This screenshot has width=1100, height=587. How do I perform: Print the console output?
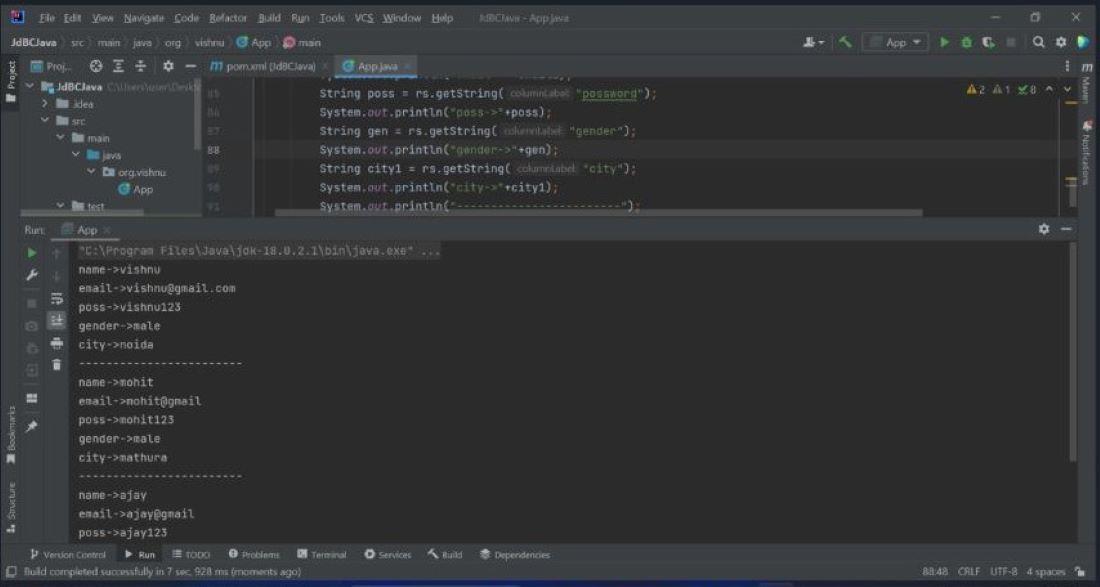57,343
